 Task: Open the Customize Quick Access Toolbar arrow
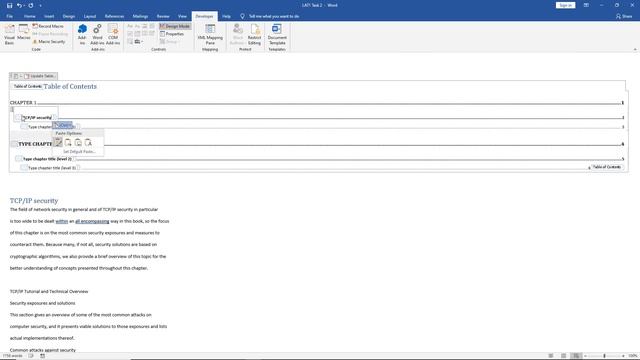40,6
